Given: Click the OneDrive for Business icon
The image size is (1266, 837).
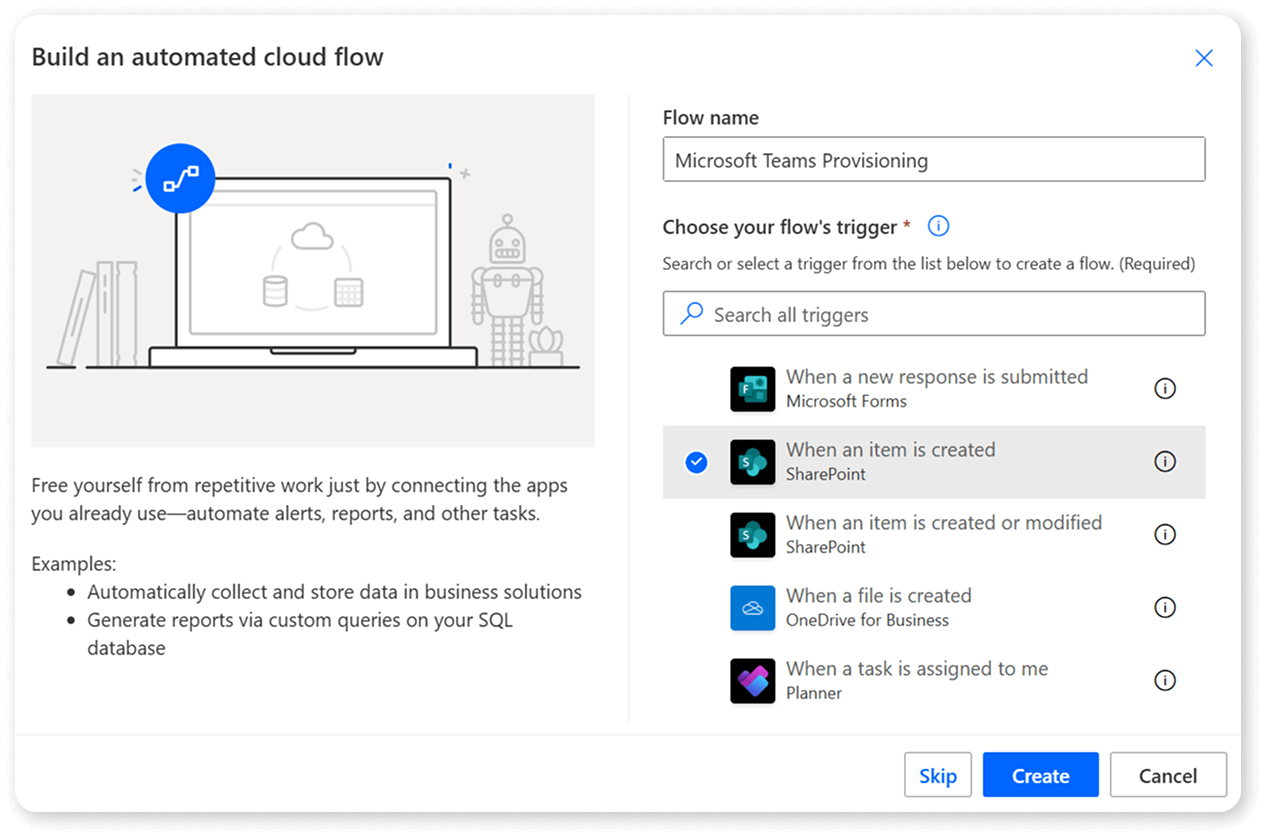Looking at the screenshot, I should tap(752, 608).
